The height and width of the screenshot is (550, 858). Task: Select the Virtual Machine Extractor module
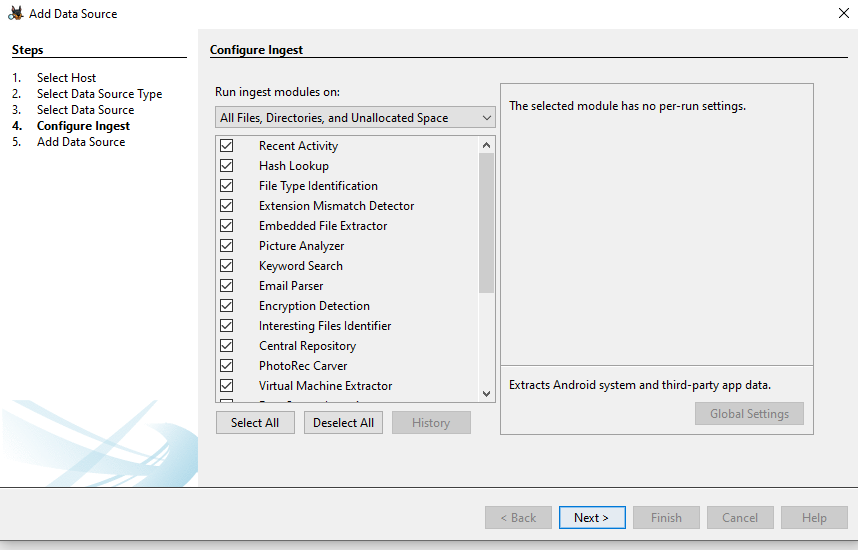[325, 386]
